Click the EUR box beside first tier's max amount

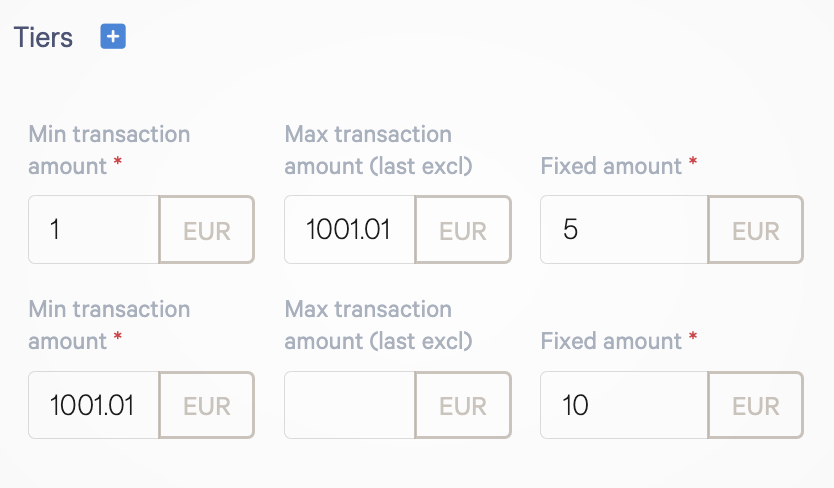coord(463,230)
